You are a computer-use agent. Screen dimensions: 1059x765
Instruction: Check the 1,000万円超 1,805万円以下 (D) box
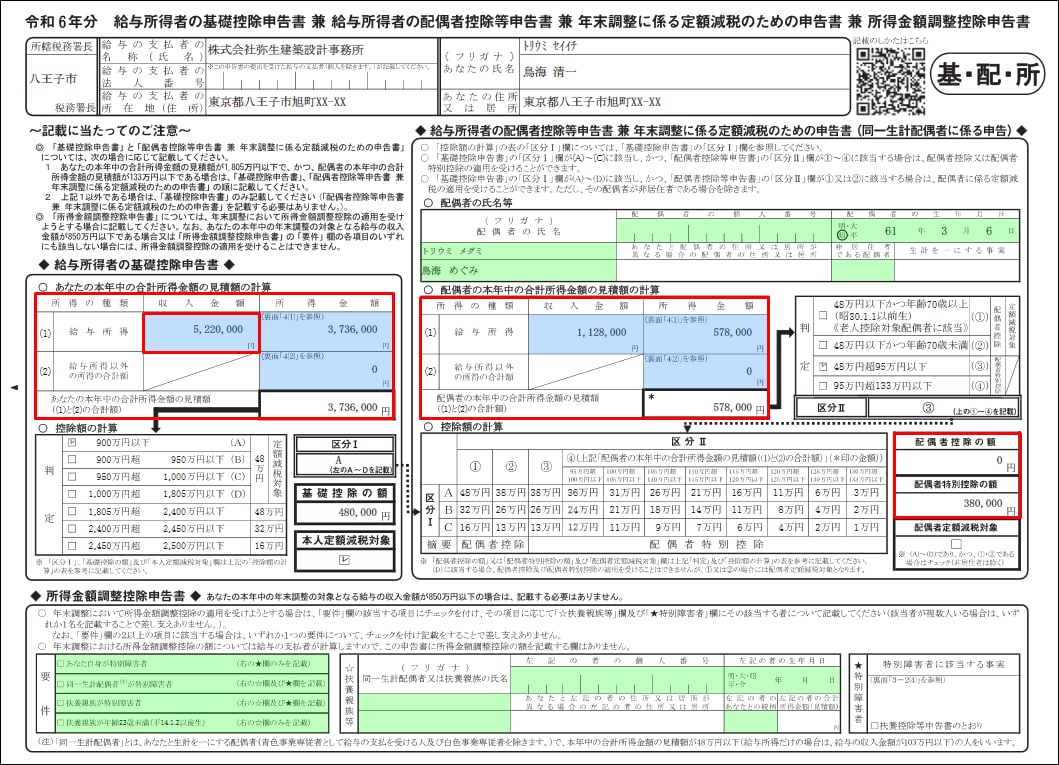(x=72, y=494)
